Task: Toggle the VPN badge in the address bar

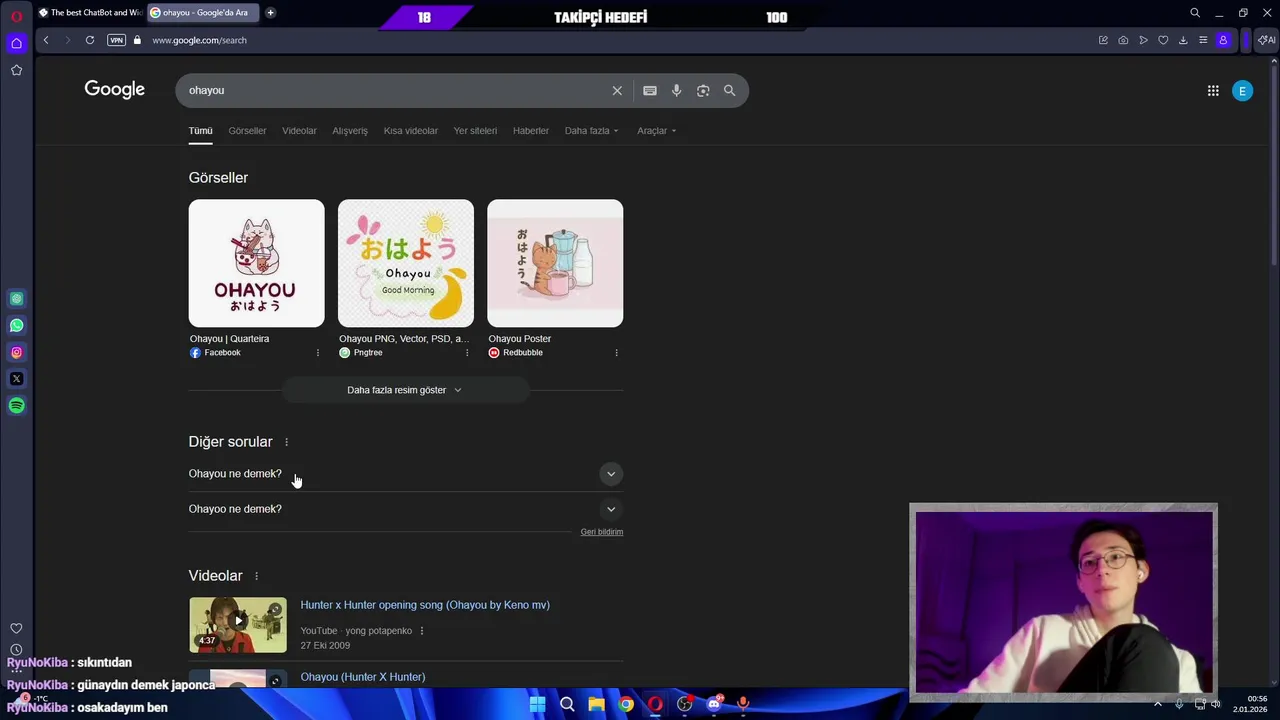Action: [116, 40]
